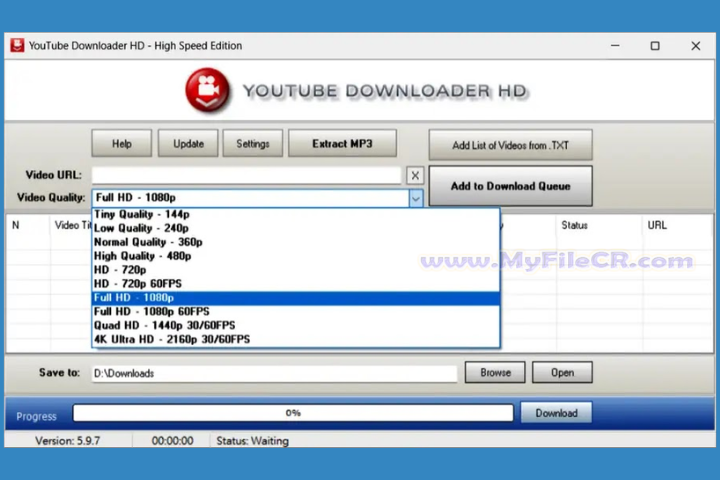Click the red camera logo in the banner
This screenshot has height=480, width=720.
208,90
